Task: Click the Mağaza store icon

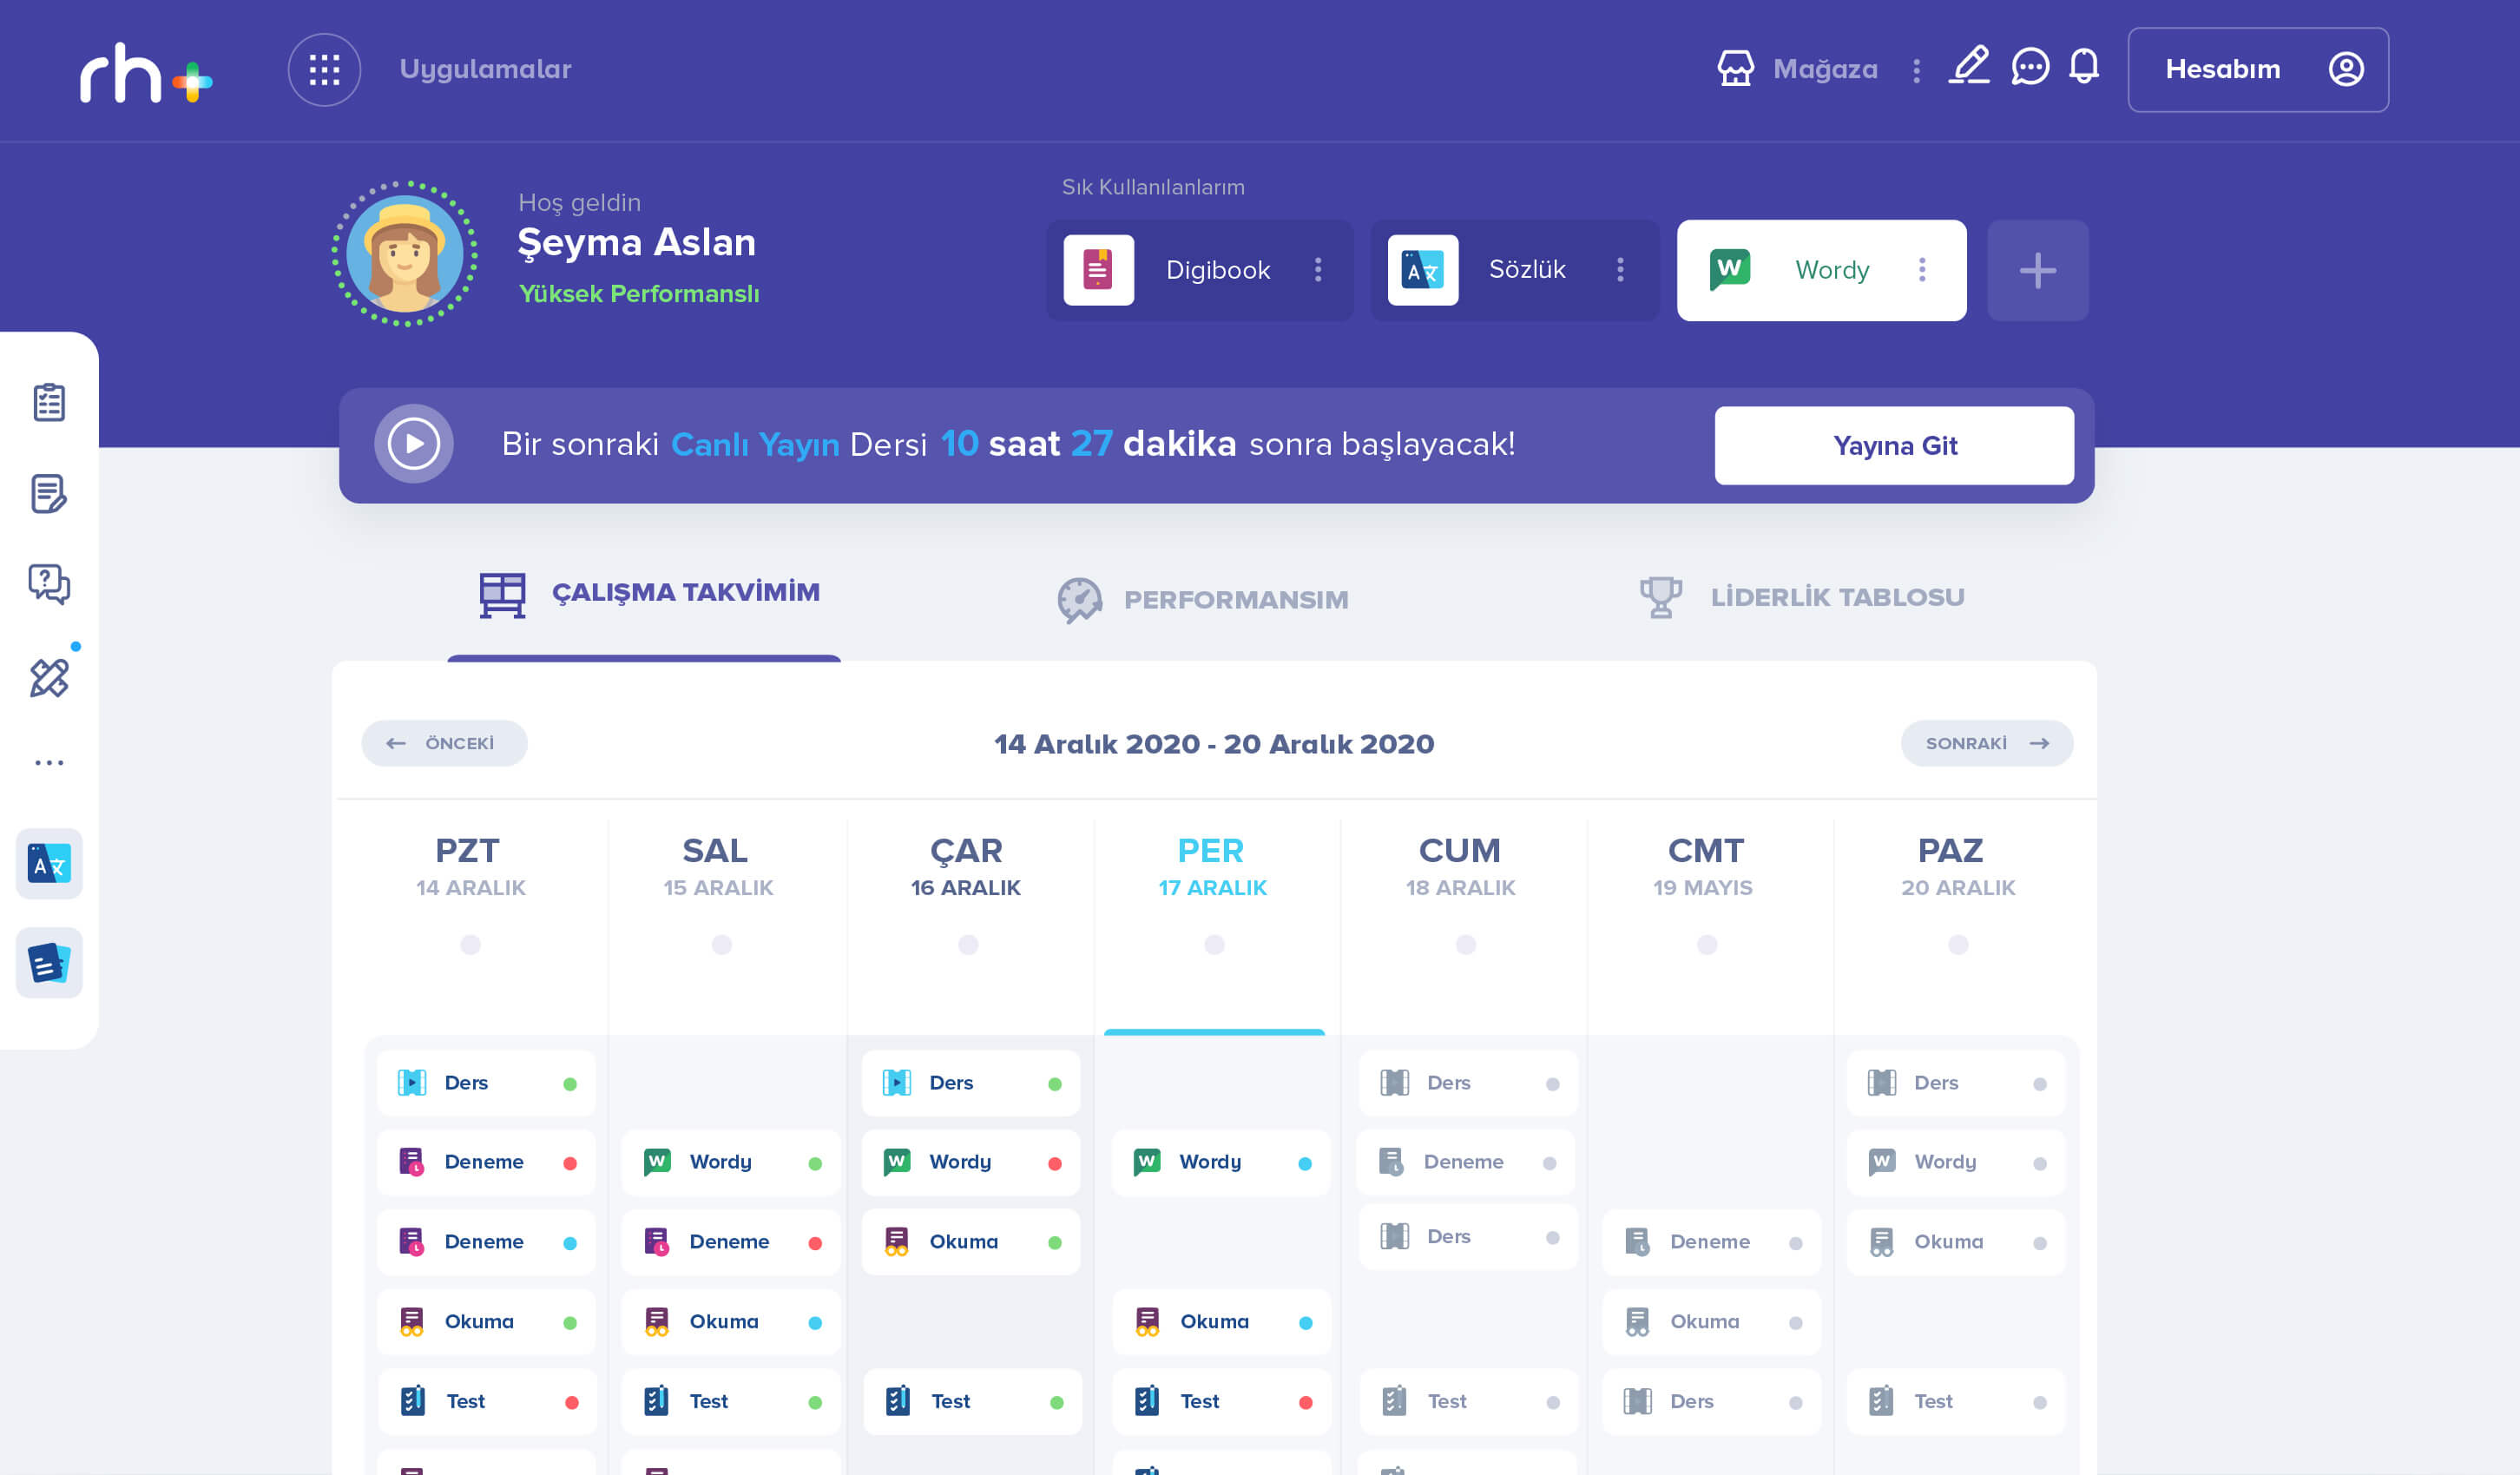Action: (x=1735, y=69)
